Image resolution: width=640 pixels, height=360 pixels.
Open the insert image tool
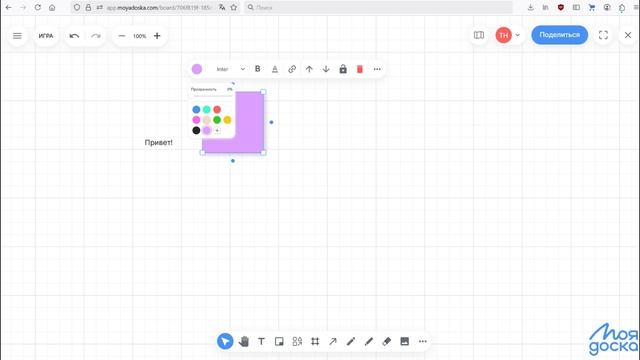coord(404,341)
